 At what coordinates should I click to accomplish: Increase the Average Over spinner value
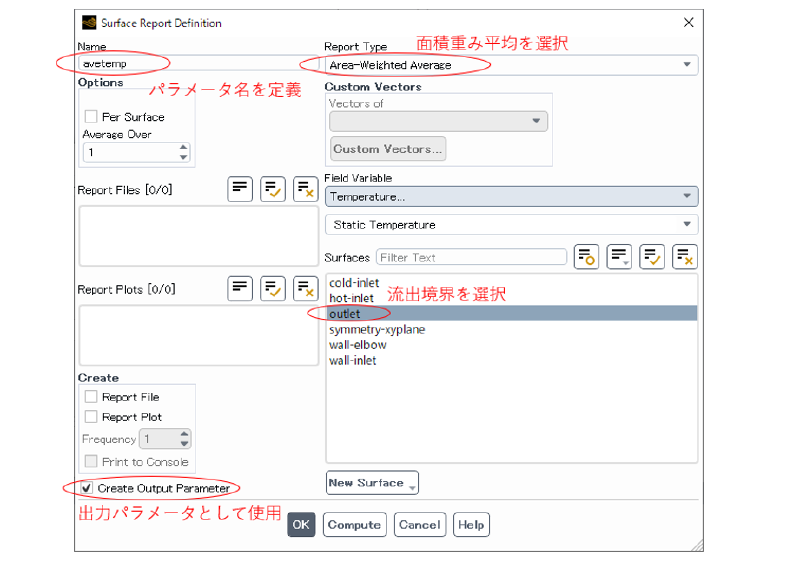[183, 148]
